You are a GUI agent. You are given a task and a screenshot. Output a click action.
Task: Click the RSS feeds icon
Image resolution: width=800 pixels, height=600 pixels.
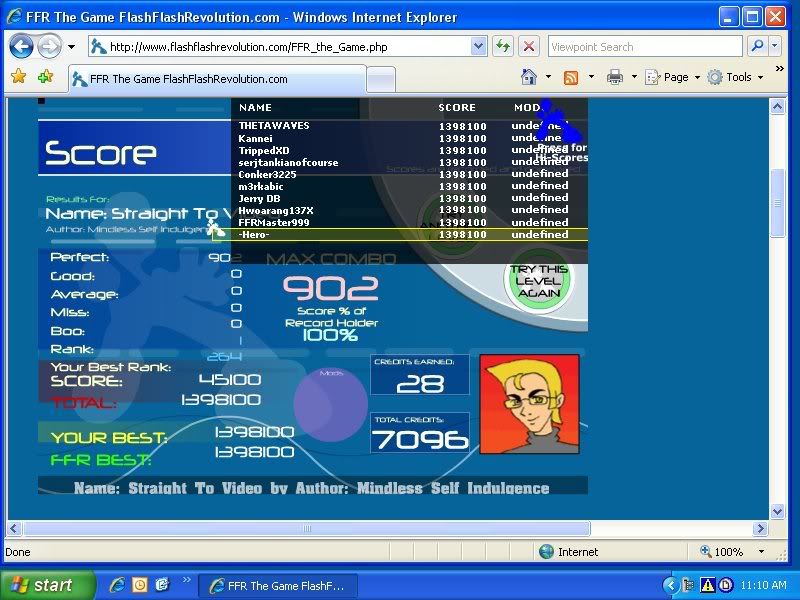click(x=571, y=77)
